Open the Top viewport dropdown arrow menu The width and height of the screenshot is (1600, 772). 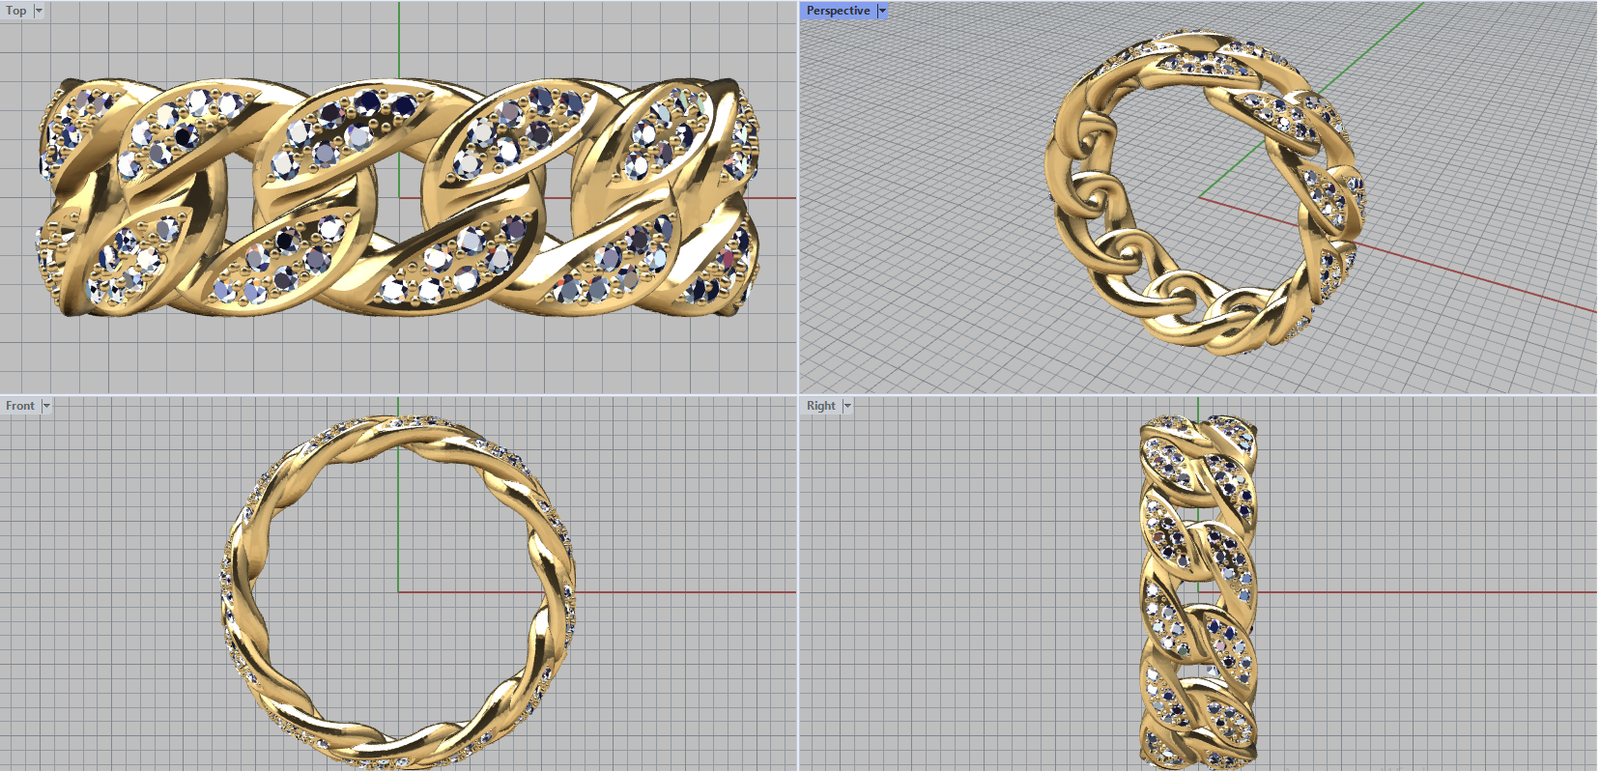tap(39, 10)
